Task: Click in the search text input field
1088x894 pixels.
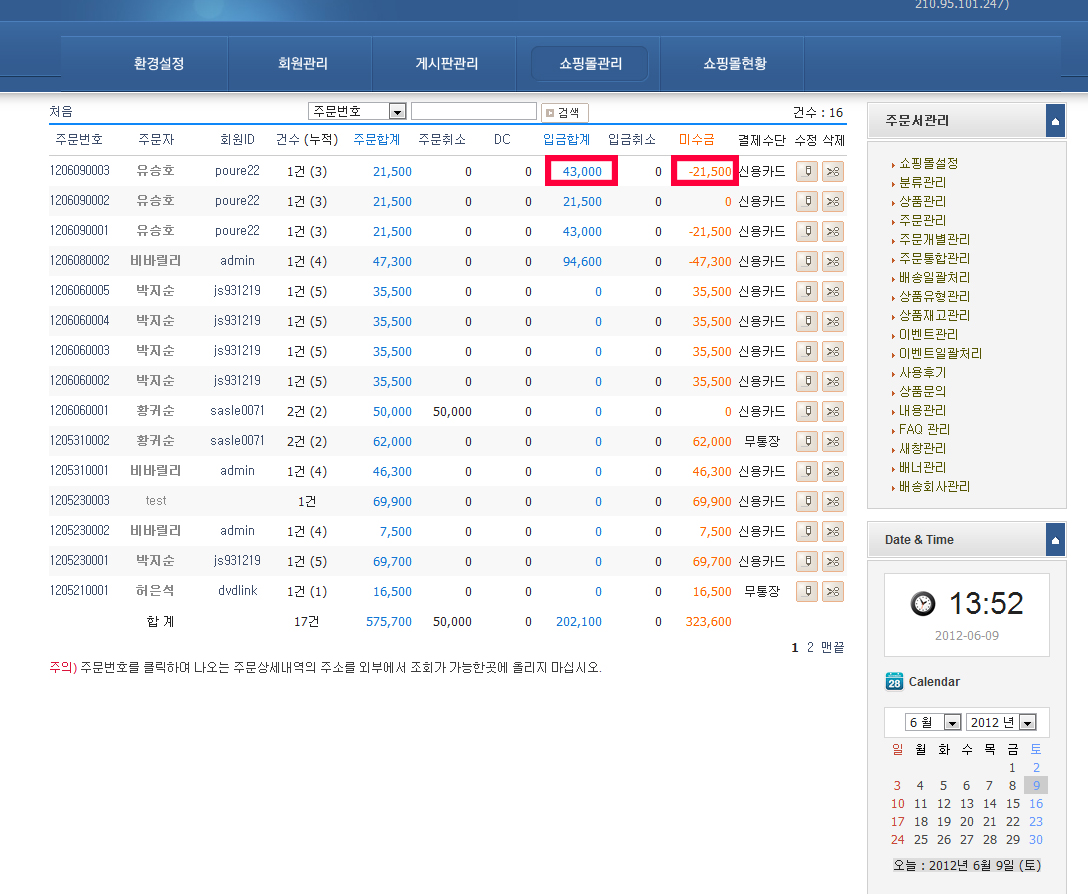Action: [x=473, y=112]
